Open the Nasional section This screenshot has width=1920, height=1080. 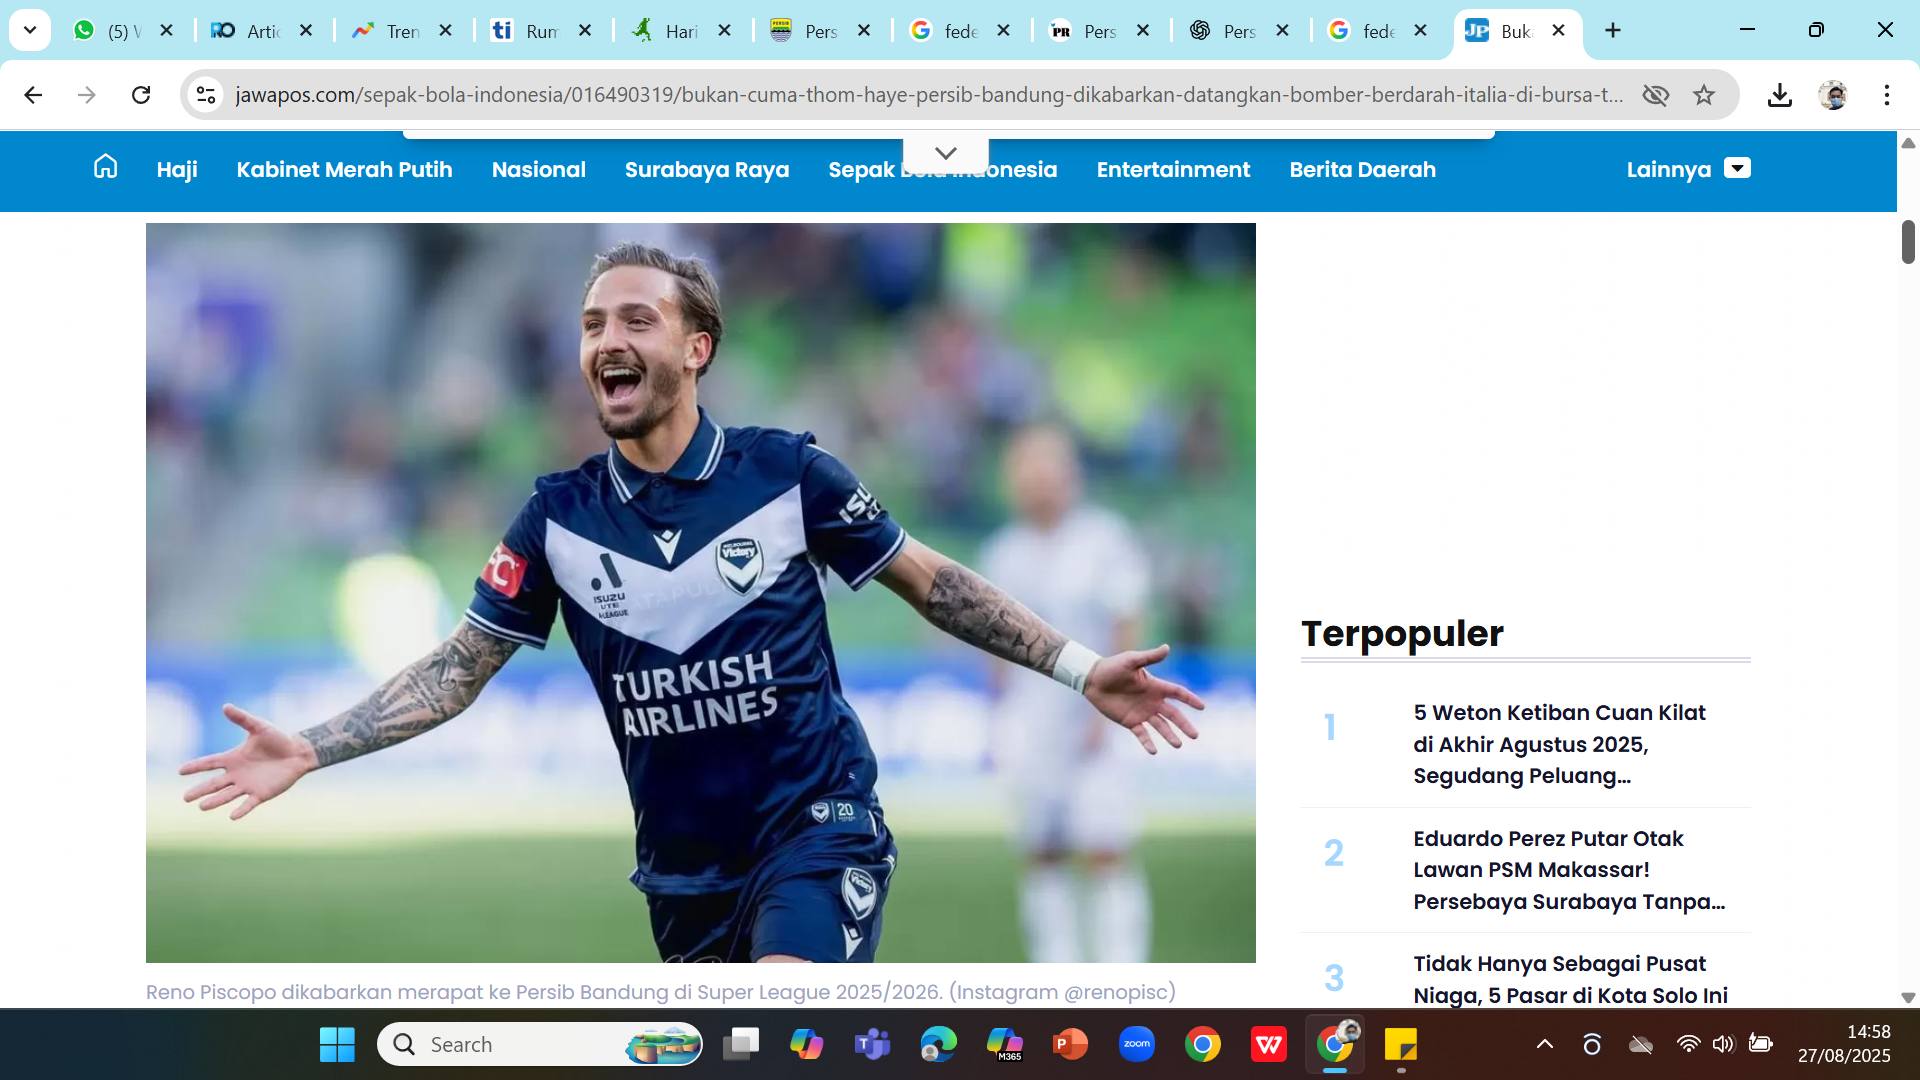tap(538, 170)
